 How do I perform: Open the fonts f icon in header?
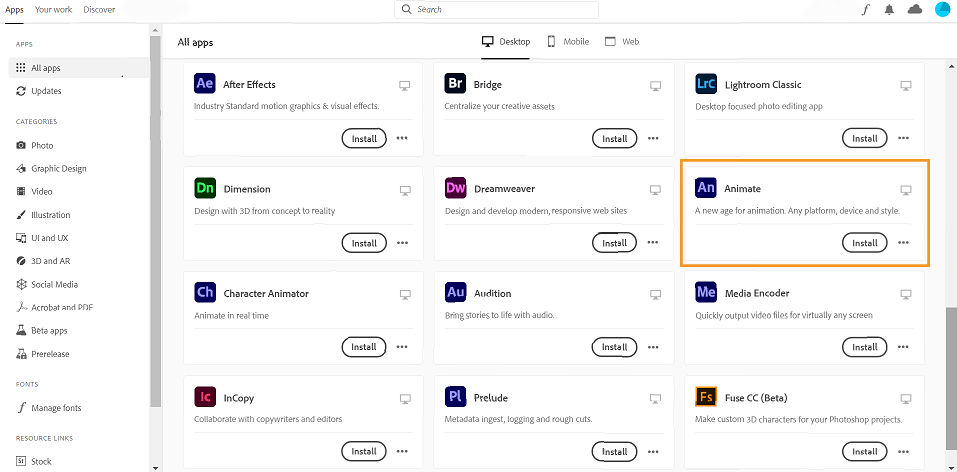tap(865, 10)
